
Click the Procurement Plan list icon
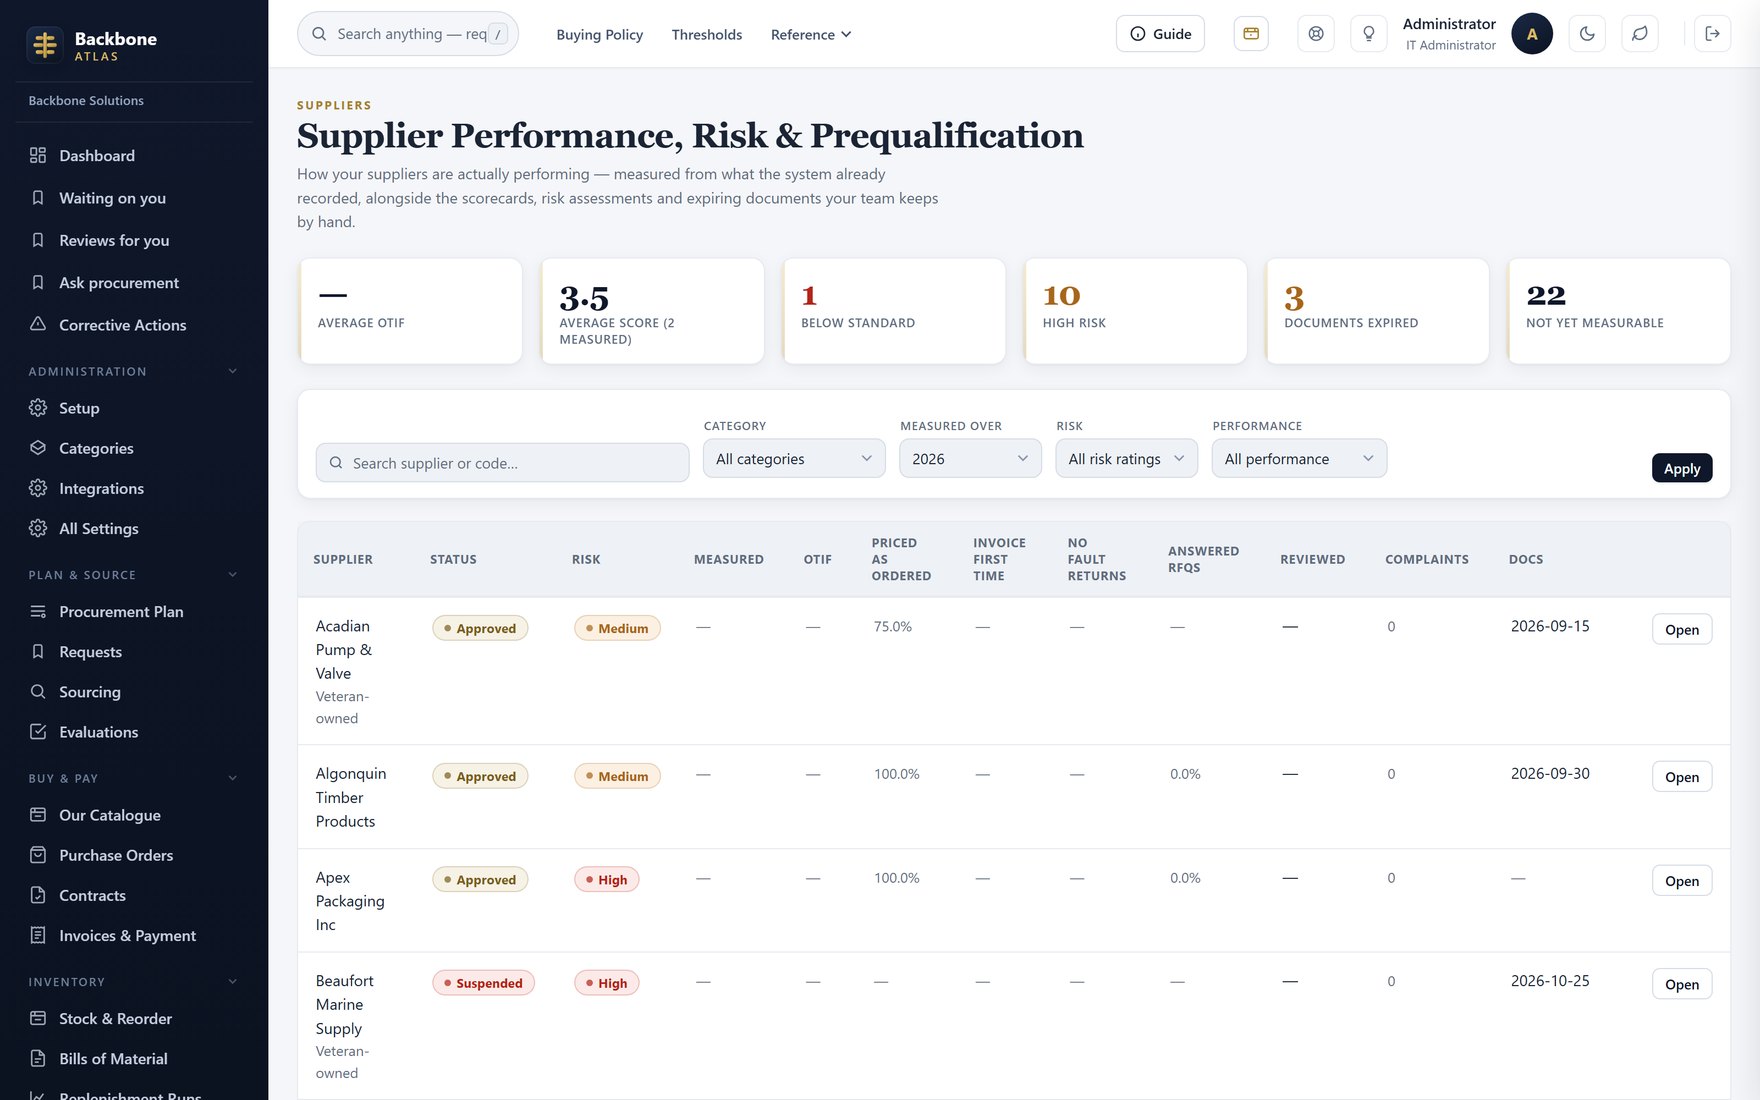click(x=38, y=611)
